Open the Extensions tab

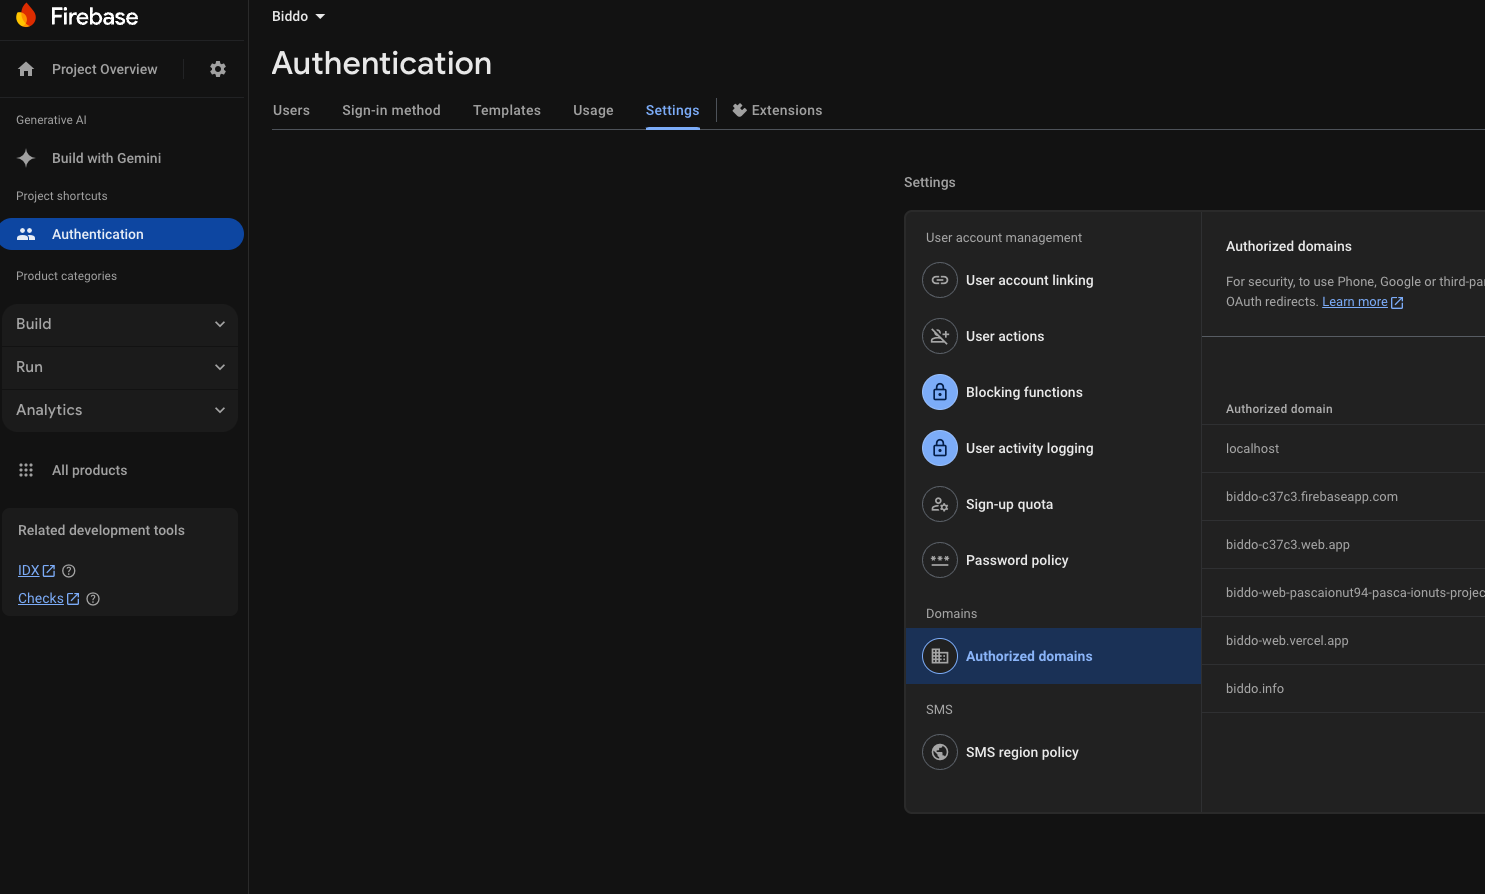coord(777,110)
